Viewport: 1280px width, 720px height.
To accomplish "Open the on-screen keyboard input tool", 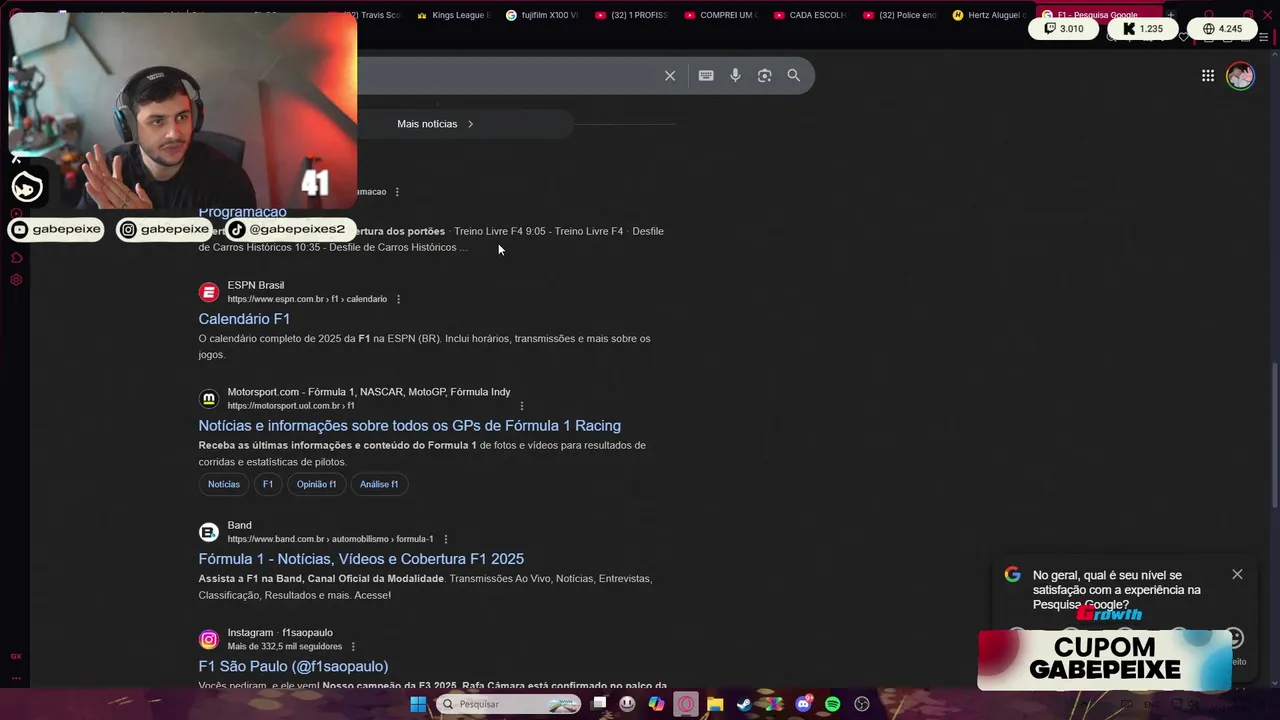I will pos(706,76).
